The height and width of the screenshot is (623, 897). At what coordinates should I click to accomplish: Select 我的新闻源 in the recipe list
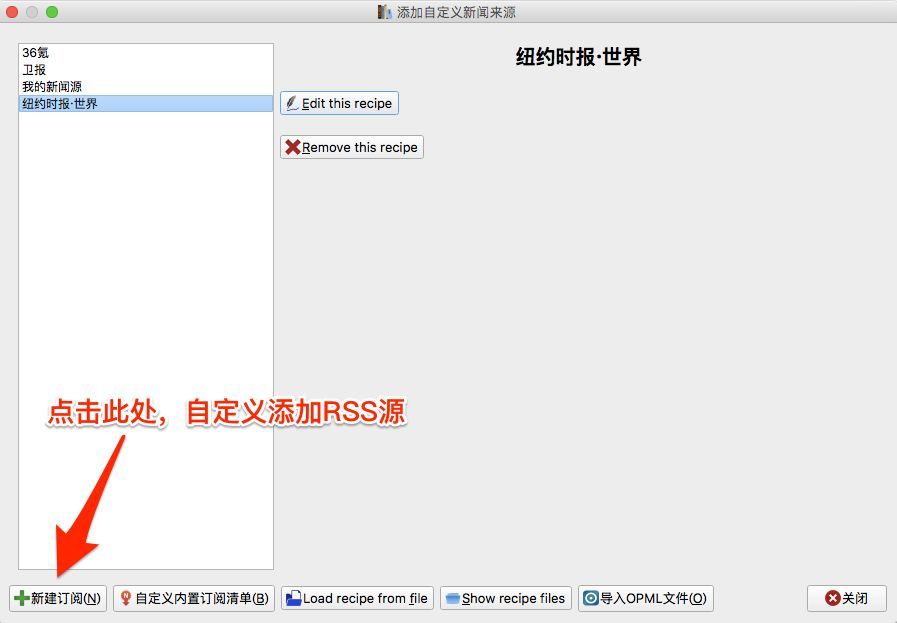146,87
